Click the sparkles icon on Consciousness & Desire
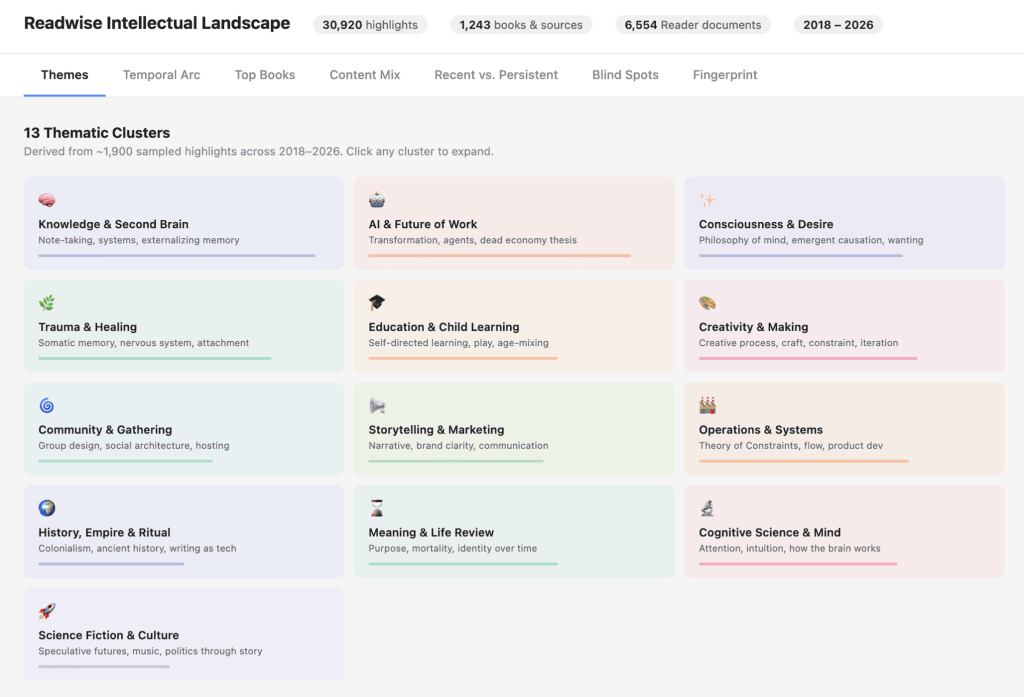The height and width of the screenshot is (697, 1024). pos(707,200)
